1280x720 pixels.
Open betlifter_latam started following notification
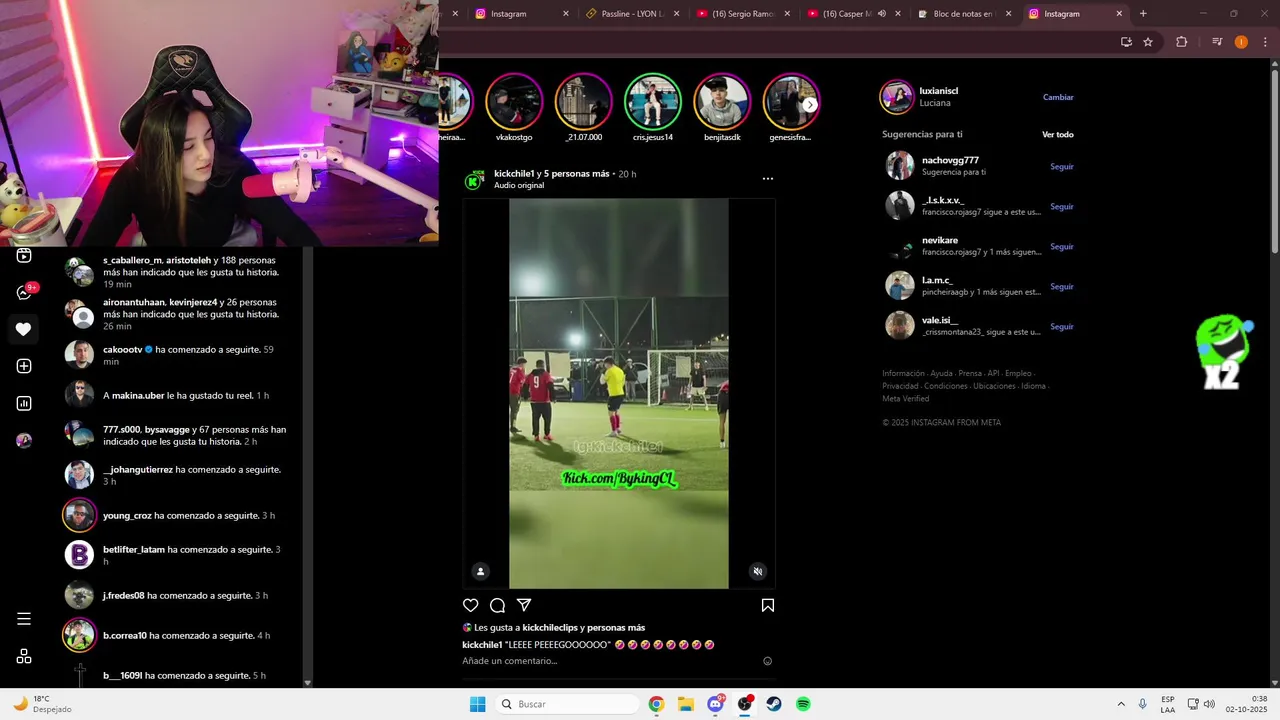tap(176, 555)
